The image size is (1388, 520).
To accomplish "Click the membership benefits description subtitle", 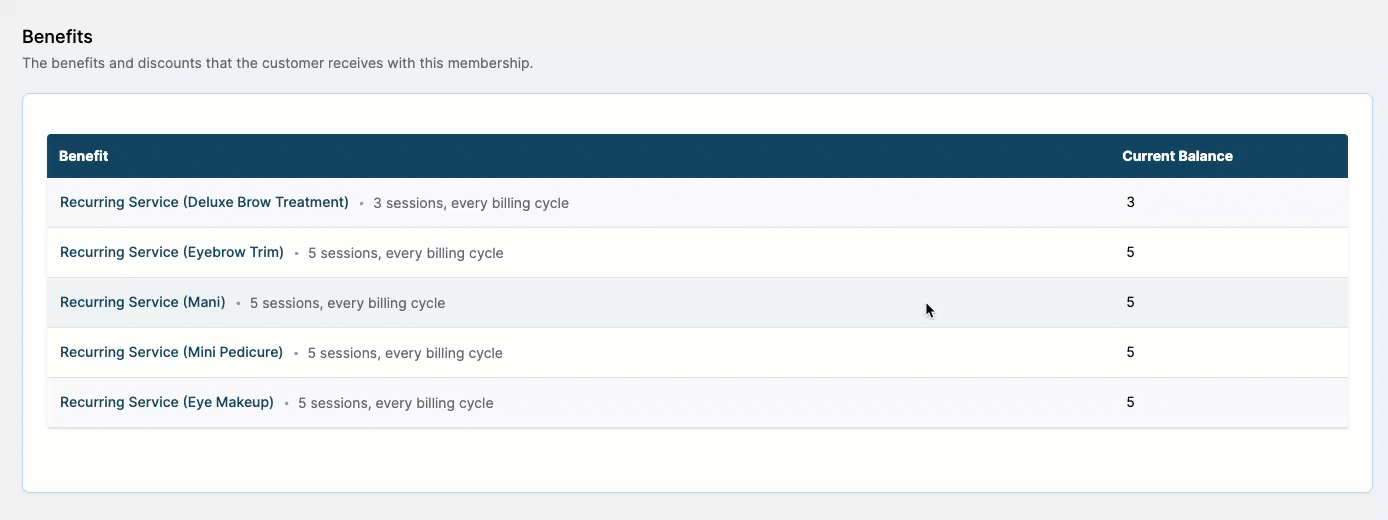I will click(278, 63).
